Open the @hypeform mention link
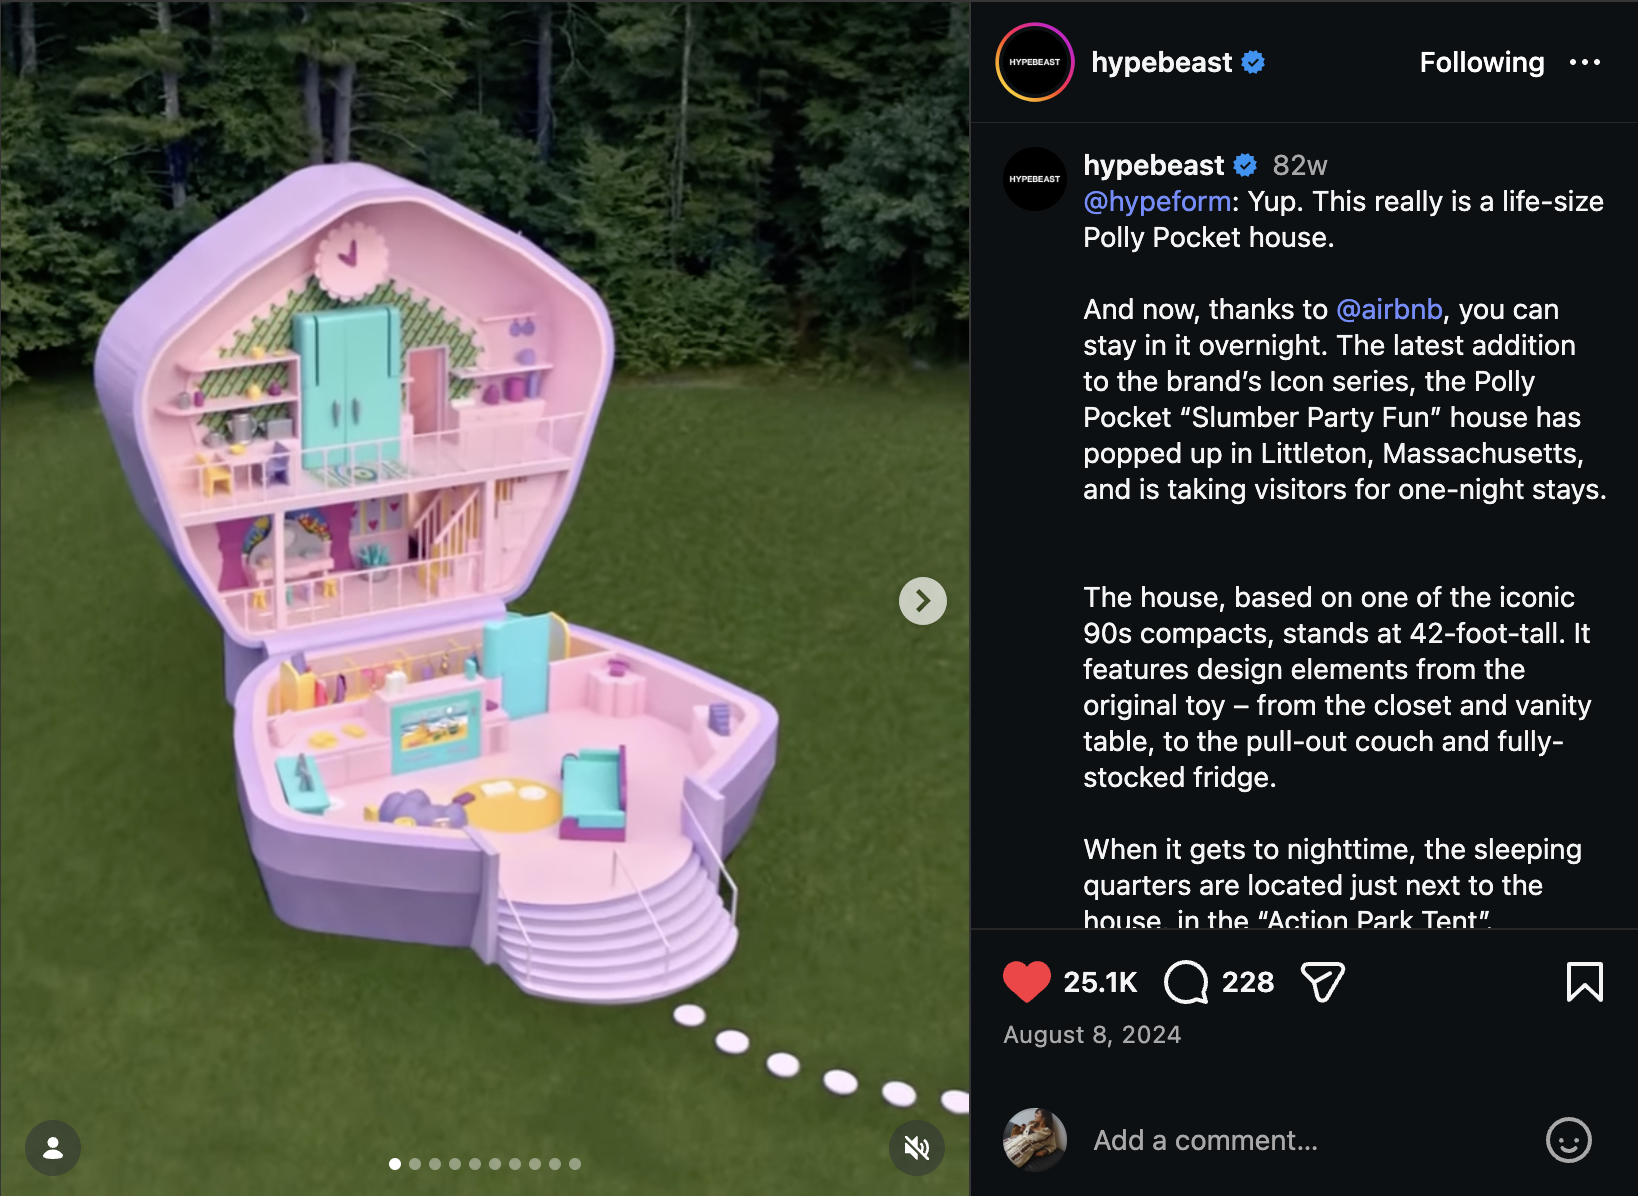Image resolution: width=1638 pixels, height=1196 pixels. [x=1157, y=201]
